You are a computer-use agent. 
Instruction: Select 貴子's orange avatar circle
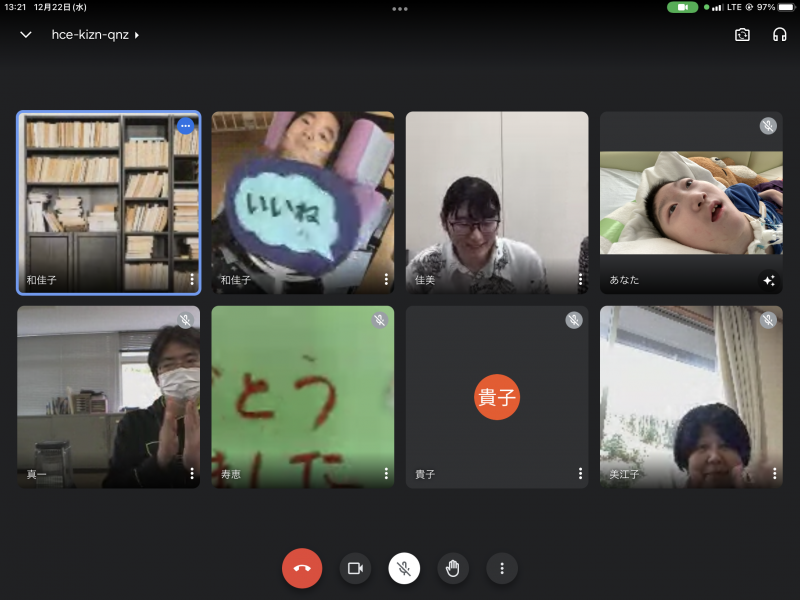click(497, 397)
